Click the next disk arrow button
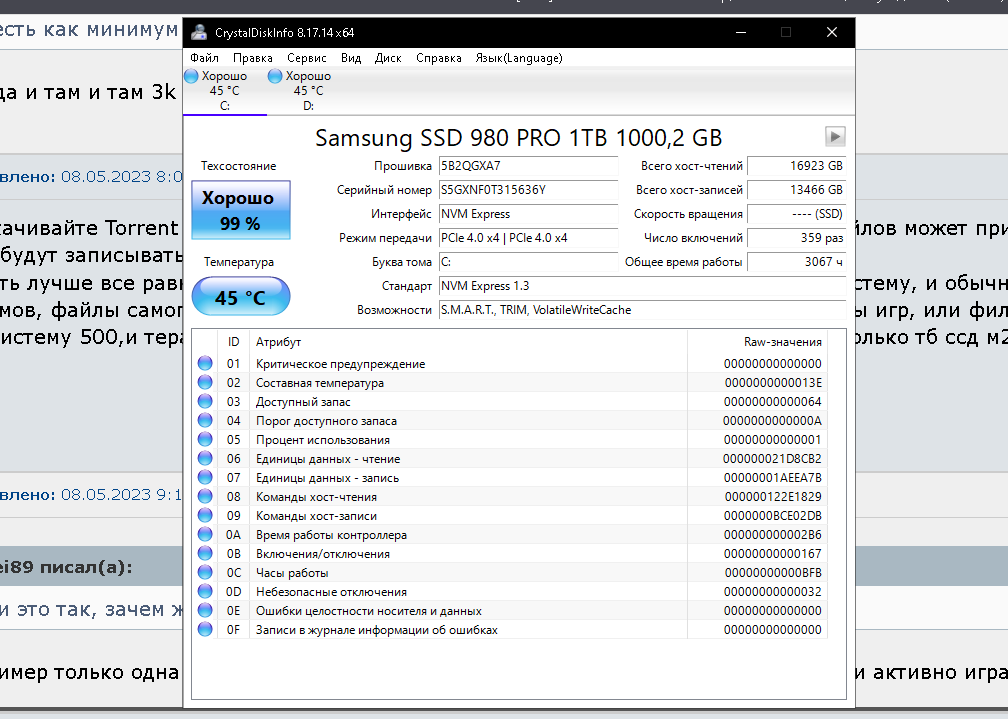The height and width of the screenshot is (719, 1008). (835, 136)
